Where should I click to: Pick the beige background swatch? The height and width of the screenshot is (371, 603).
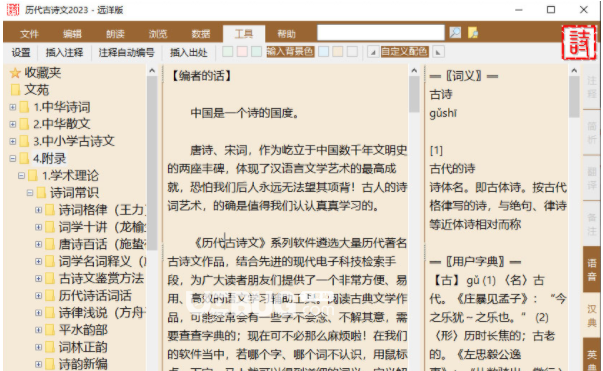pos(338,52)
